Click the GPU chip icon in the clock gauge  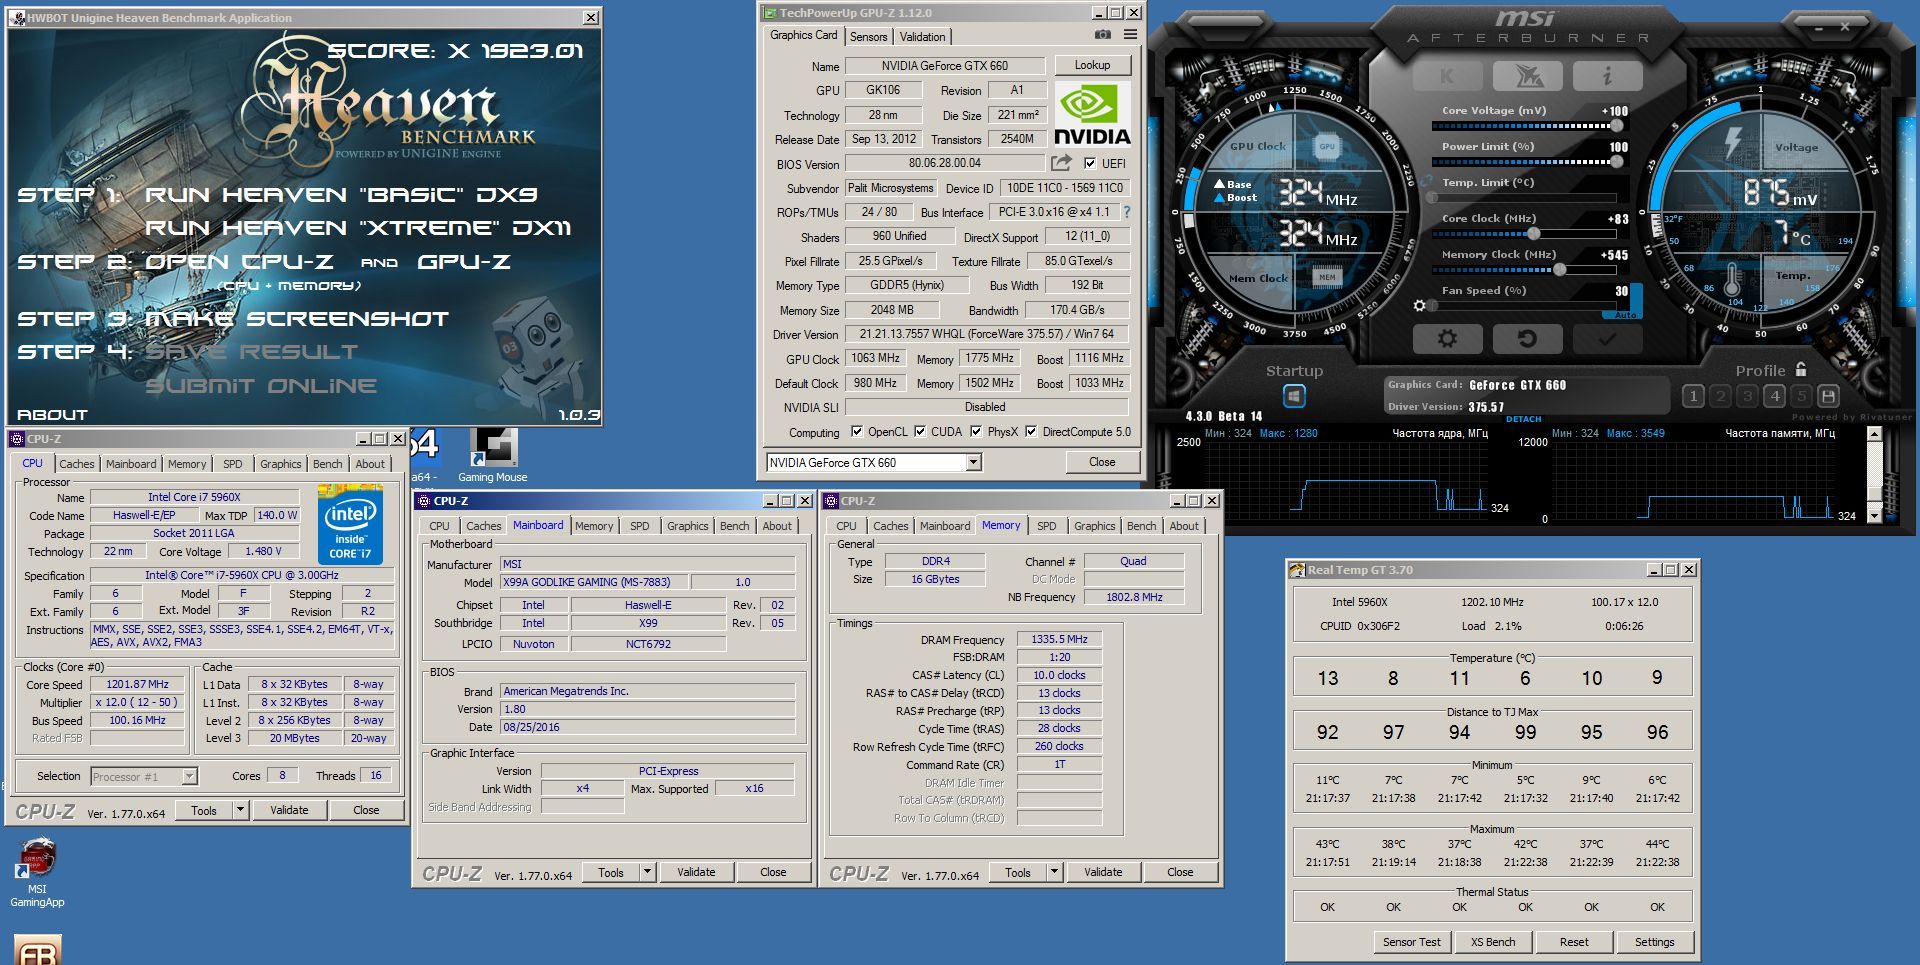point(1326,146)
